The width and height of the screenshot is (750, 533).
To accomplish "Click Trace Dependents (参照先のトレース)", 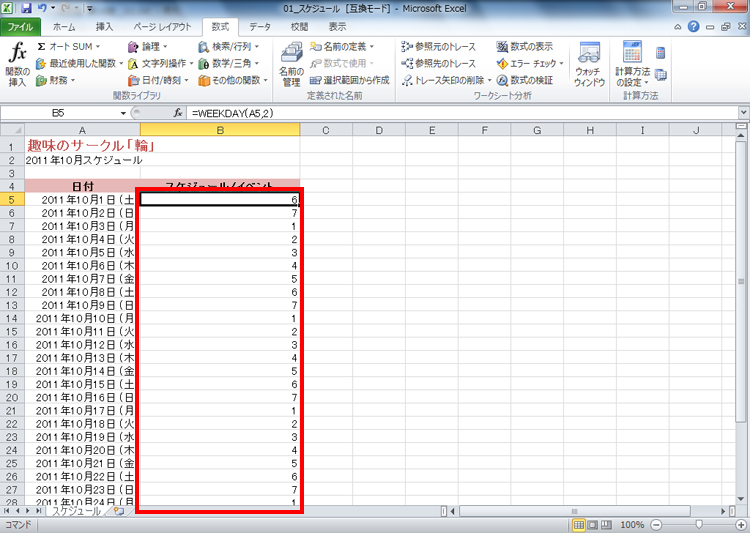I will pos(439,63).
